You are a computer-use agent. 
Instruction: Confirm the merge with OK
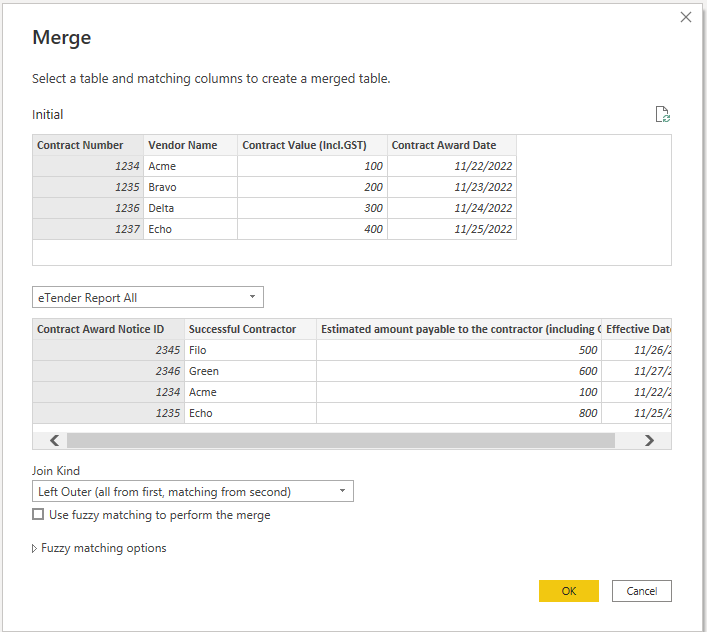(569, 591)
